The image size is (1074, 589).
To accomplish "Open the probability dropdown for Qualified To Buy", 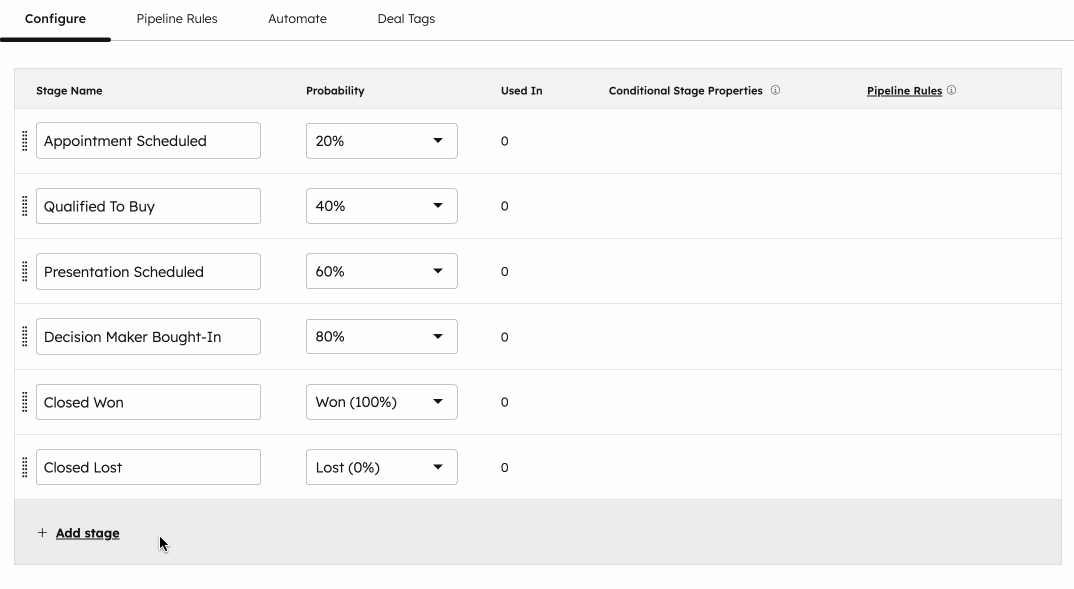I will (x=381, y=206).
